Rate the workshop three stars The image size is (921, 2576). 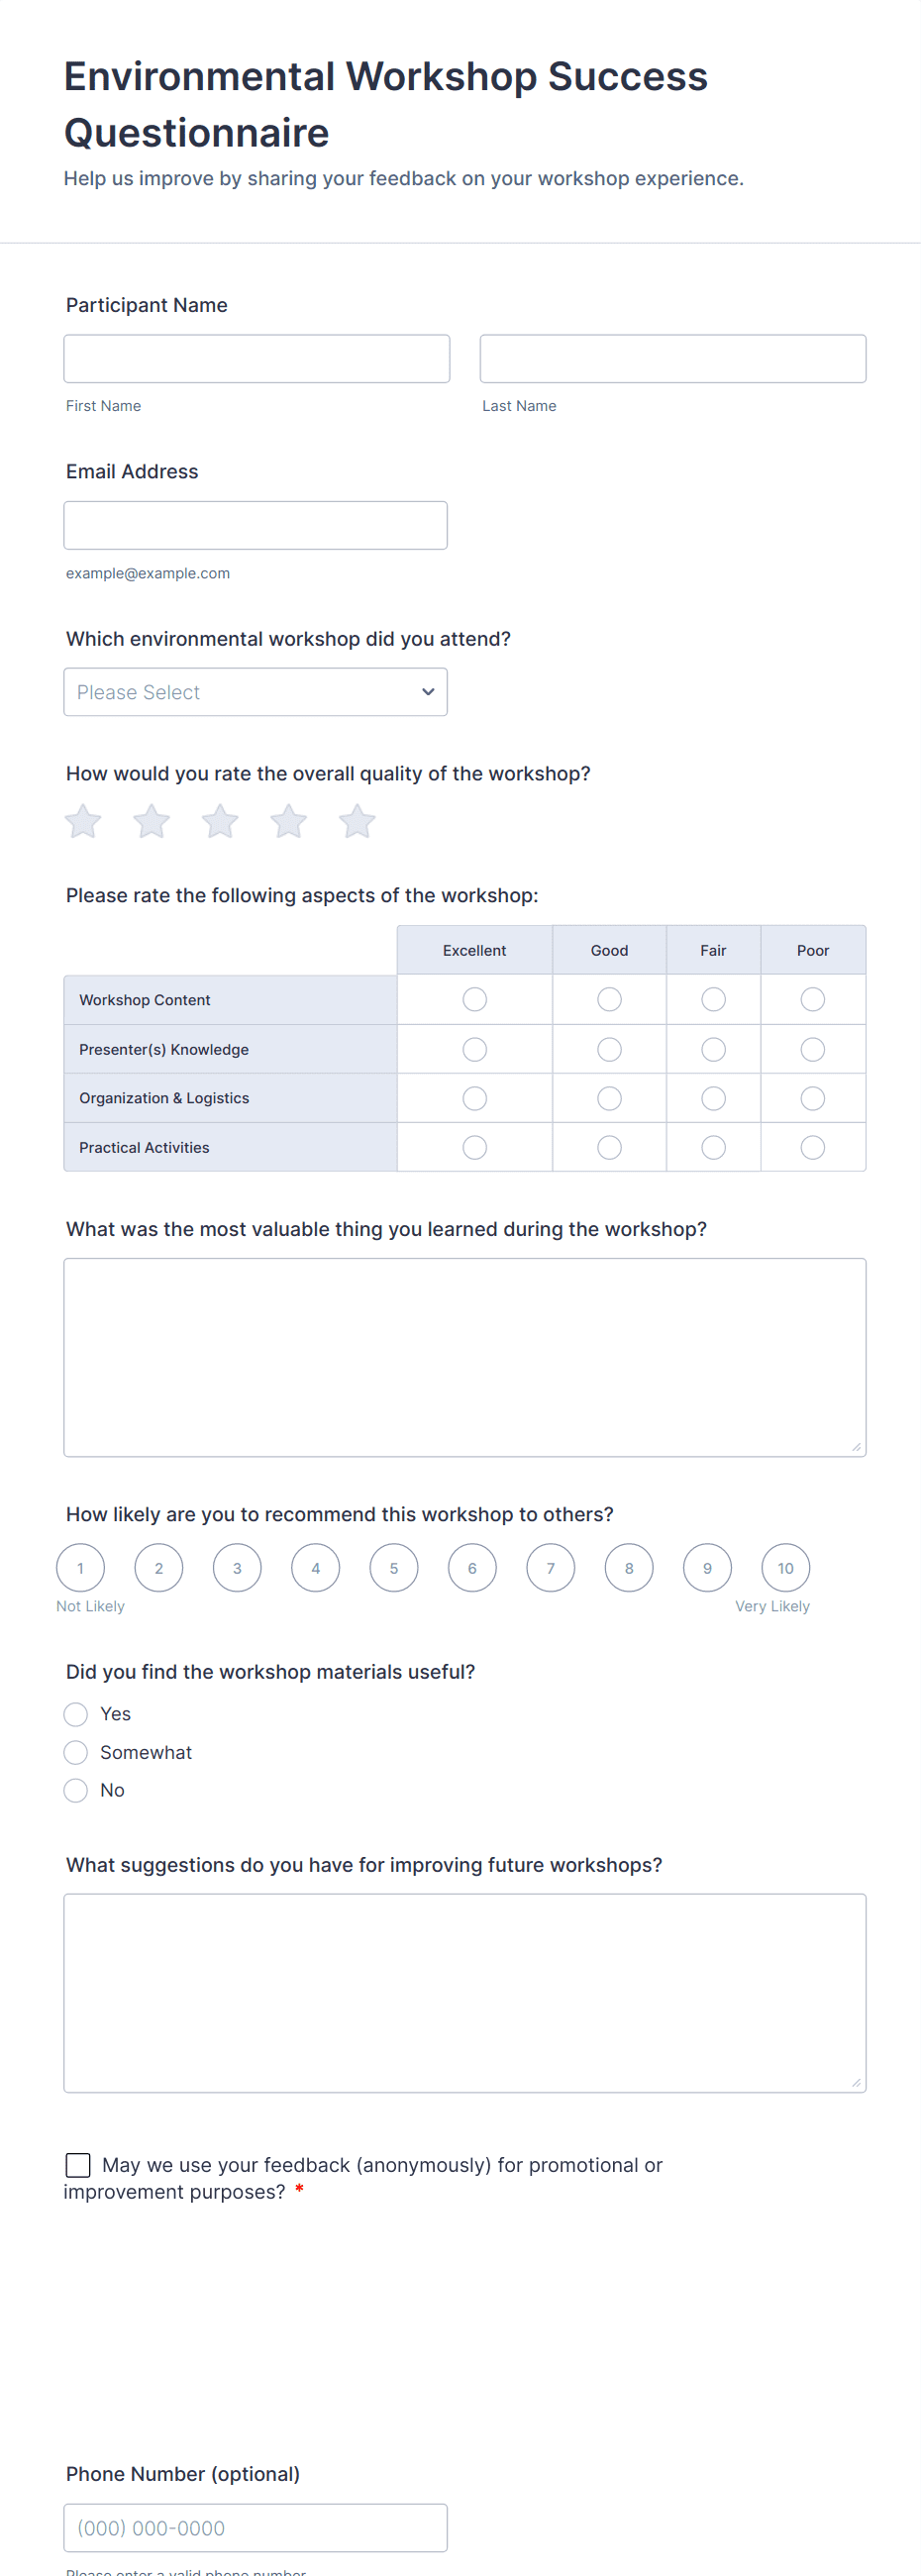point(220,822)
